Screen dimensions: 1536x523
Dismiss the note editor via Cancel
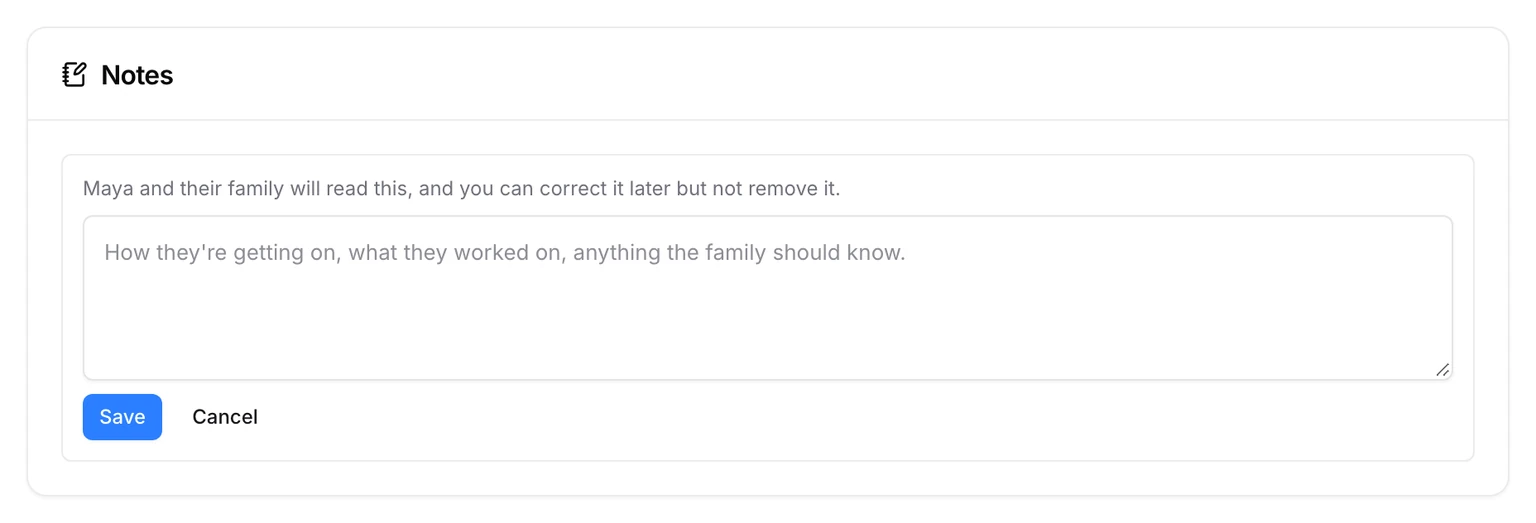coord(225,417)
